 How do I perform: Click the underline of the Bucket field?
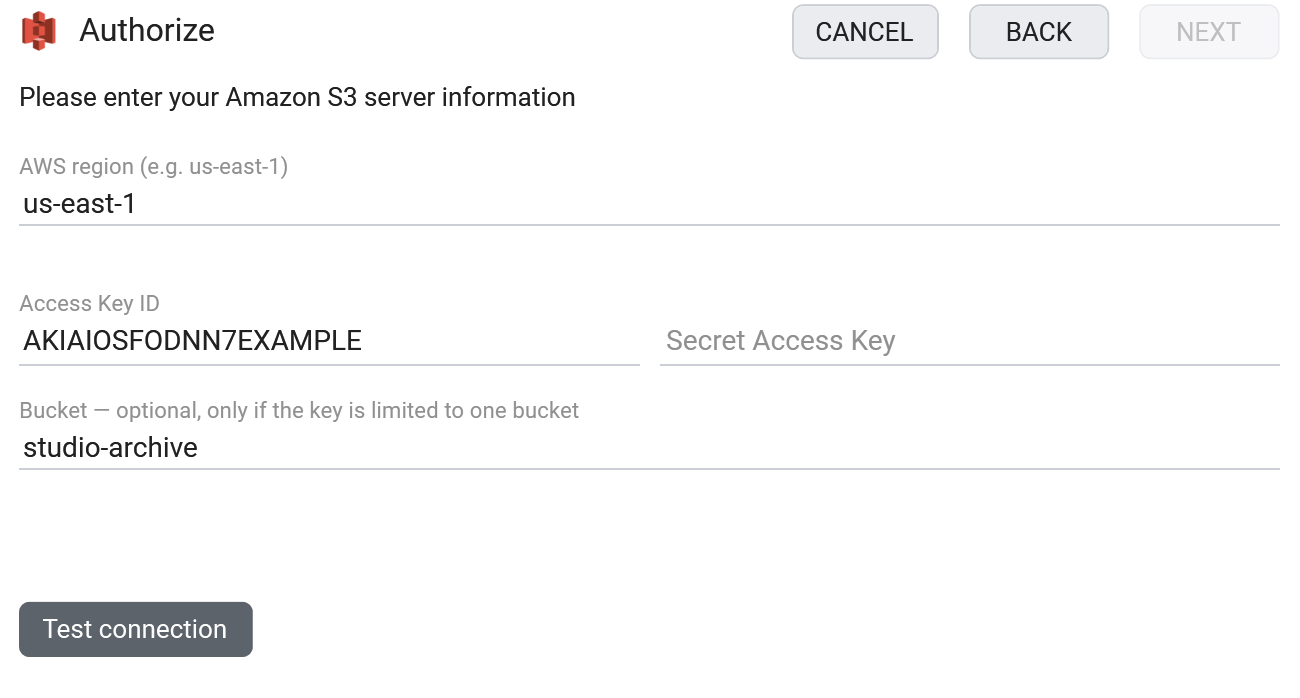click(649, 468)
